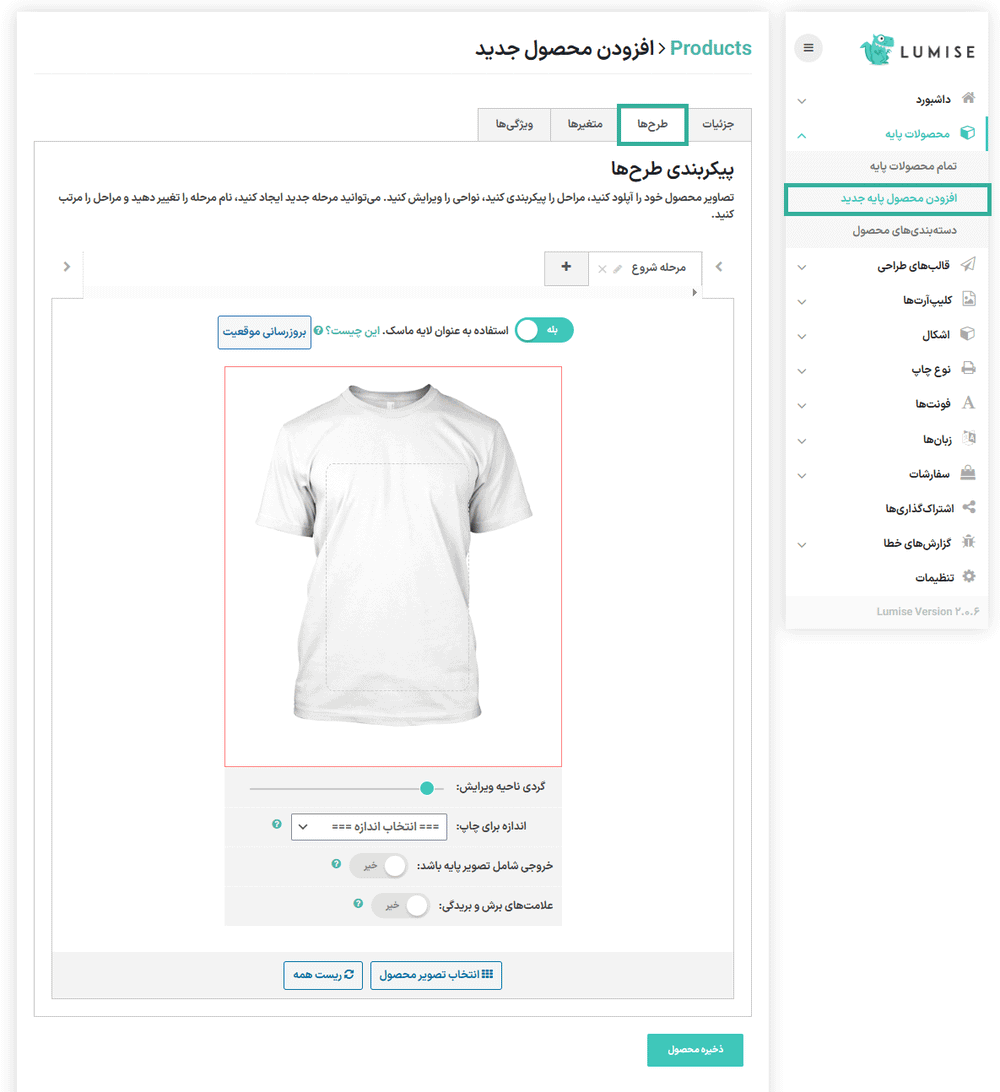The image size is (1000, 1092).
Task: Click the انتخاب تصویر محصول button
Action: pyautogui.click(x=436, y=975)
